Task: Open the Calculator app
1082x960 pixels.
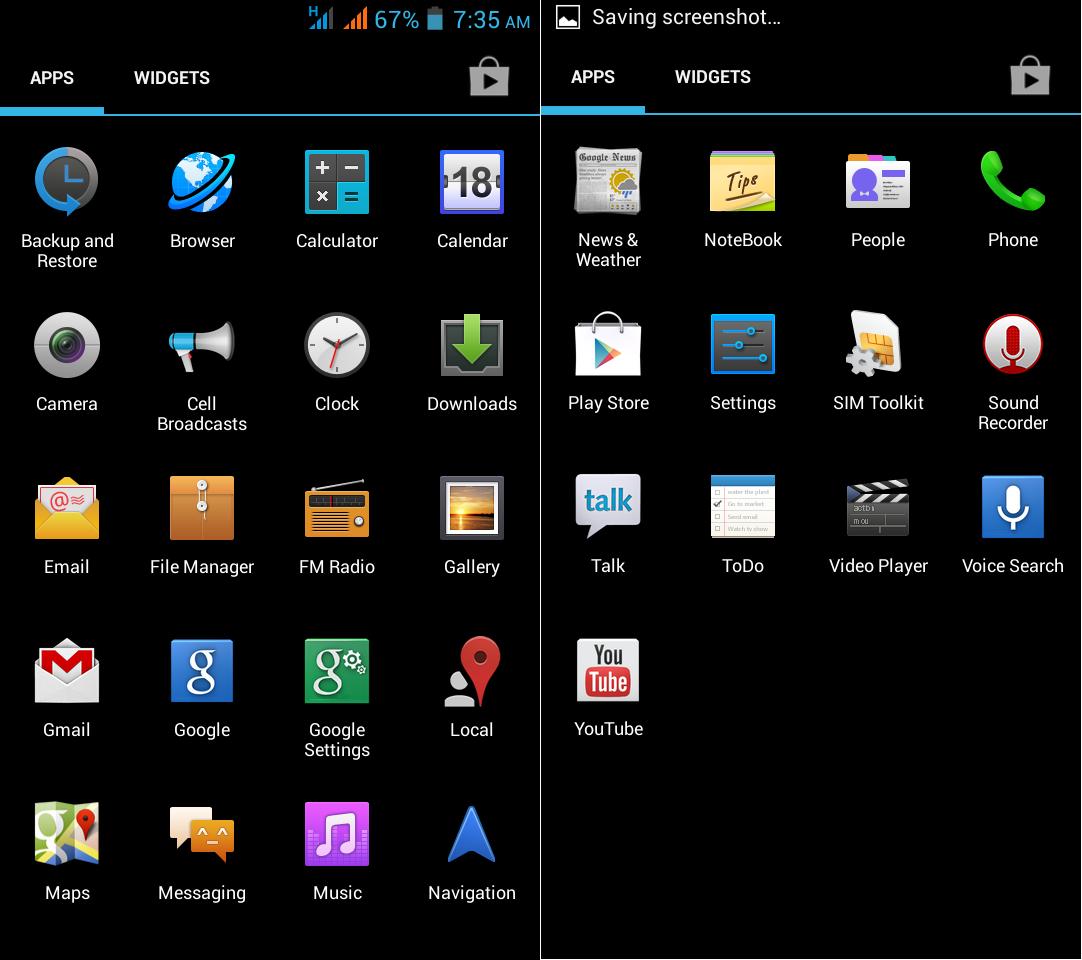Action: click(x=337, y=182)
